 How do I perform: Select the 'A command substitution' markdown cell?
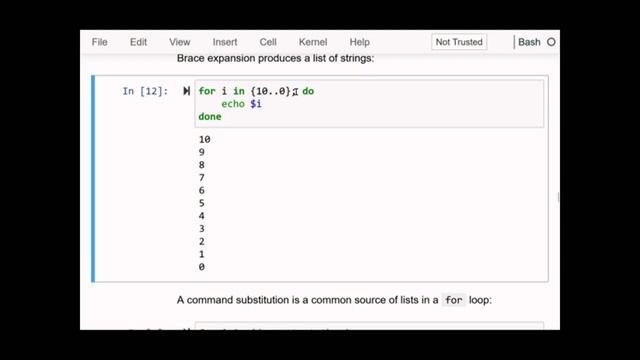(334, 300)
